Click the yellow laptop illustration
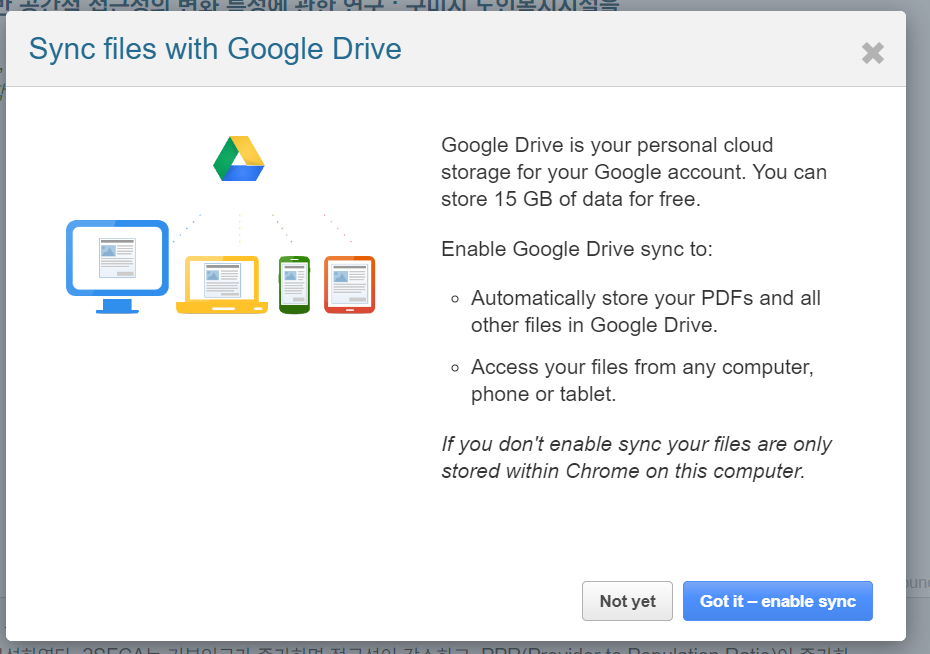This screenshot has height=654, width=930. click(x=222, y=285)
